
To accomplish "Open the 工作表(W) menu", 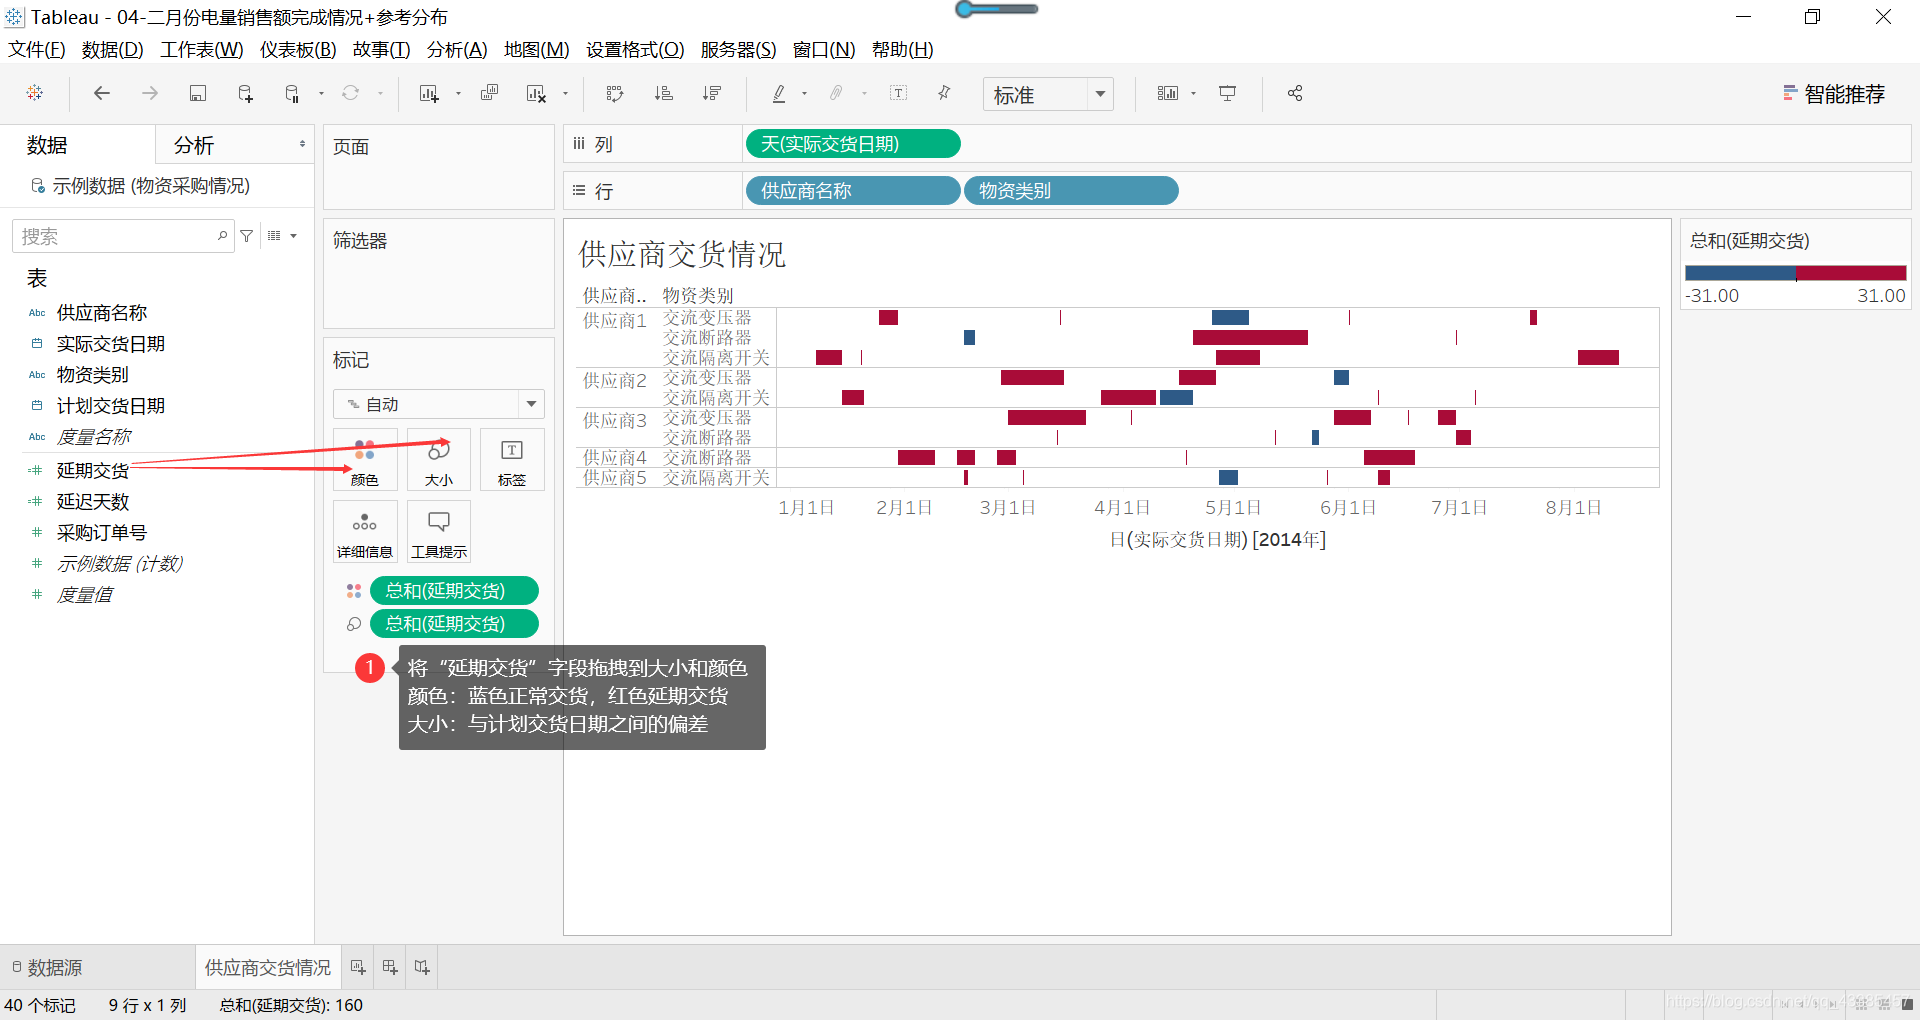I will [x=202, y=49].
